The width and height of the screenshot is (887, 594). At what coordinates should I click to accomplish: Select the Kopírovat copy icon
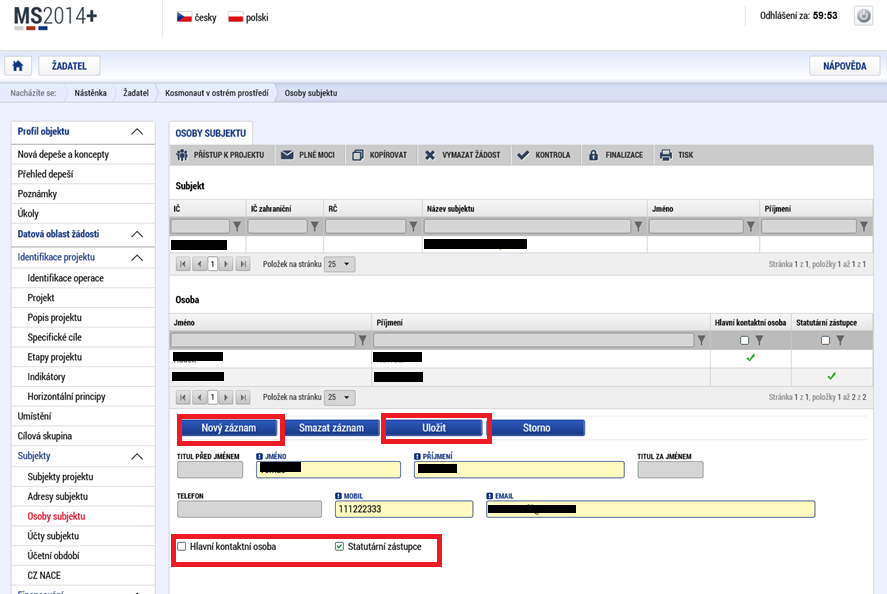pyautogui.click(x=358, y=155)
